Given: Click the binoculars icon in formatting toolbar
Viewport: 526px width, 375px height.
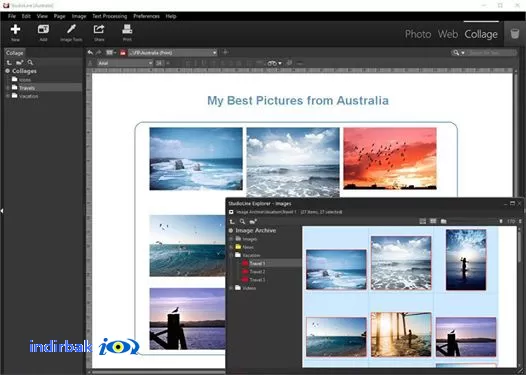Looking at the screenshot, I should tap(272, 63).
